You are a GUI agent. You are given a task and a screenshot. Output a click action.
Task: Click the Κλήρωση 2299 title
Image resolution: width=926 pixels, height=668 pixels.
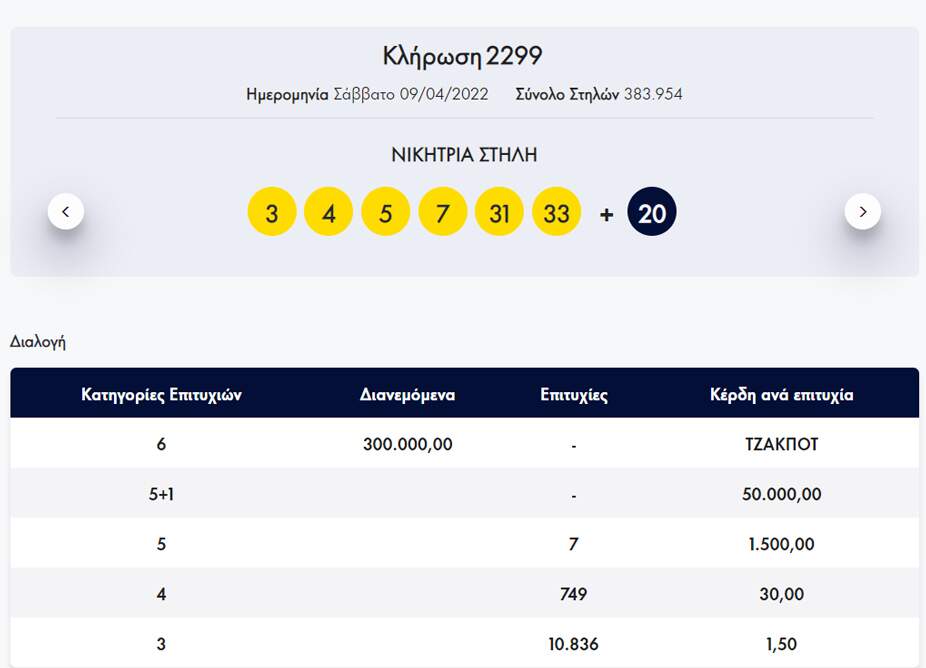463,56
